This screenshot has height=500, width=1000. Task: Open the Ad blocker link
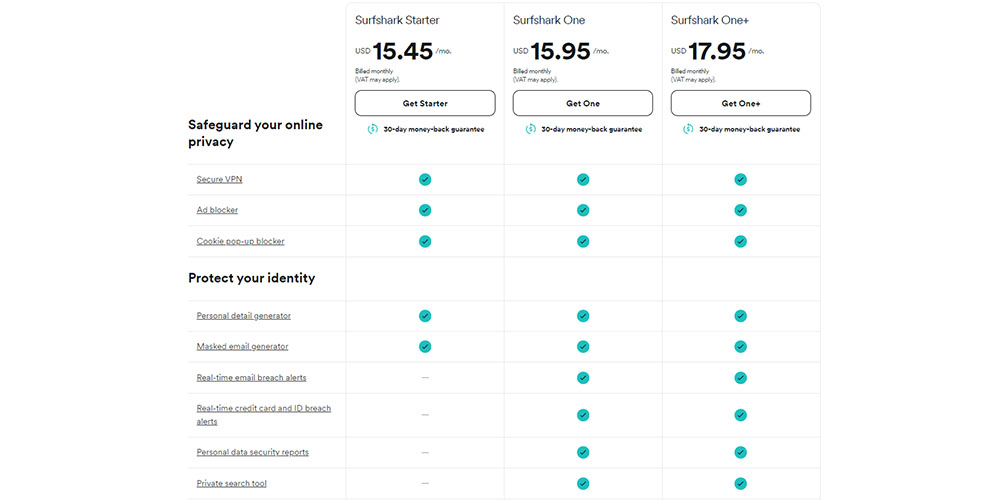tap(217, 210)
